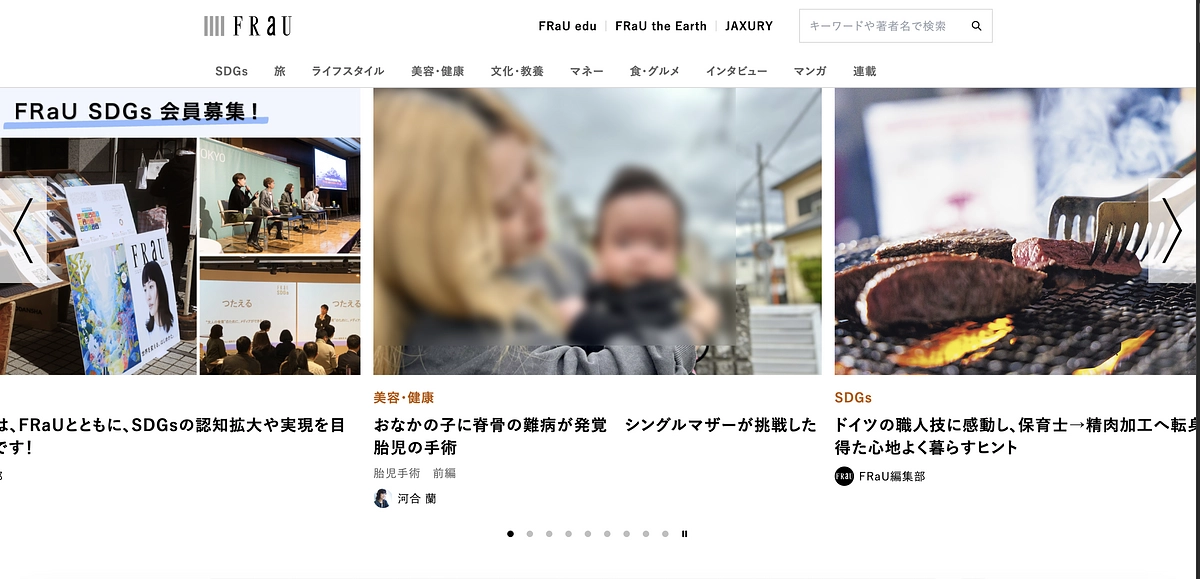This screenshot has height=579, width=1200.
Task: Click author 河合蘭's profile thumbnail
Action: (380, 497)
